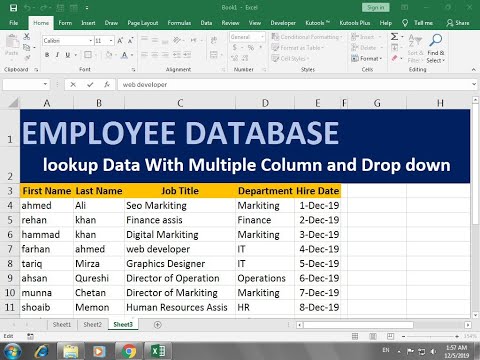Click the Select All corner triangle
The image size is (480, 360).
tap(13, 102)
